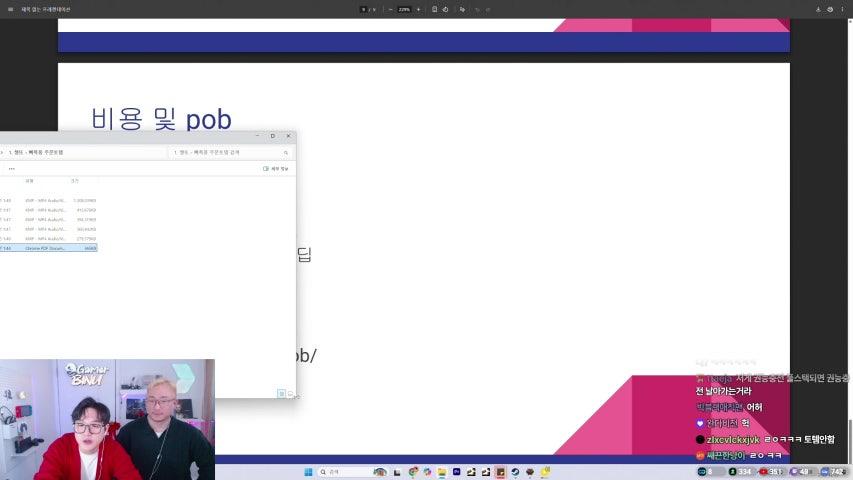
Task: Click the green viewer count 334 badge
Action: 740,472
